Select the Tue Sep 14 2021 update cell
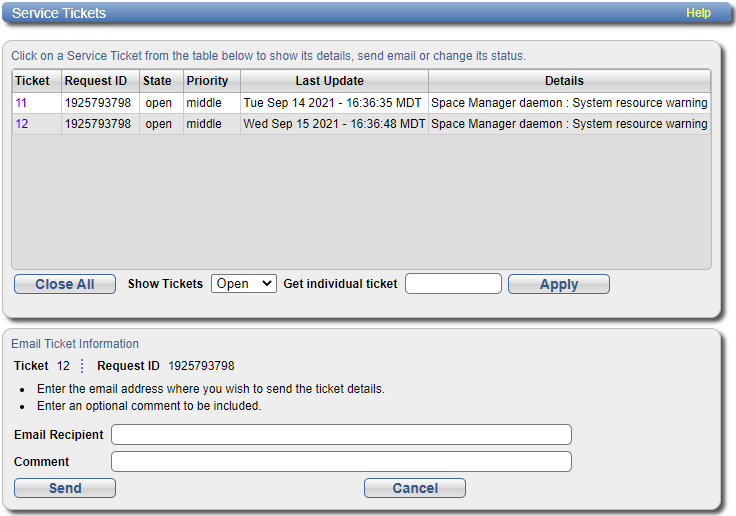 334,103
